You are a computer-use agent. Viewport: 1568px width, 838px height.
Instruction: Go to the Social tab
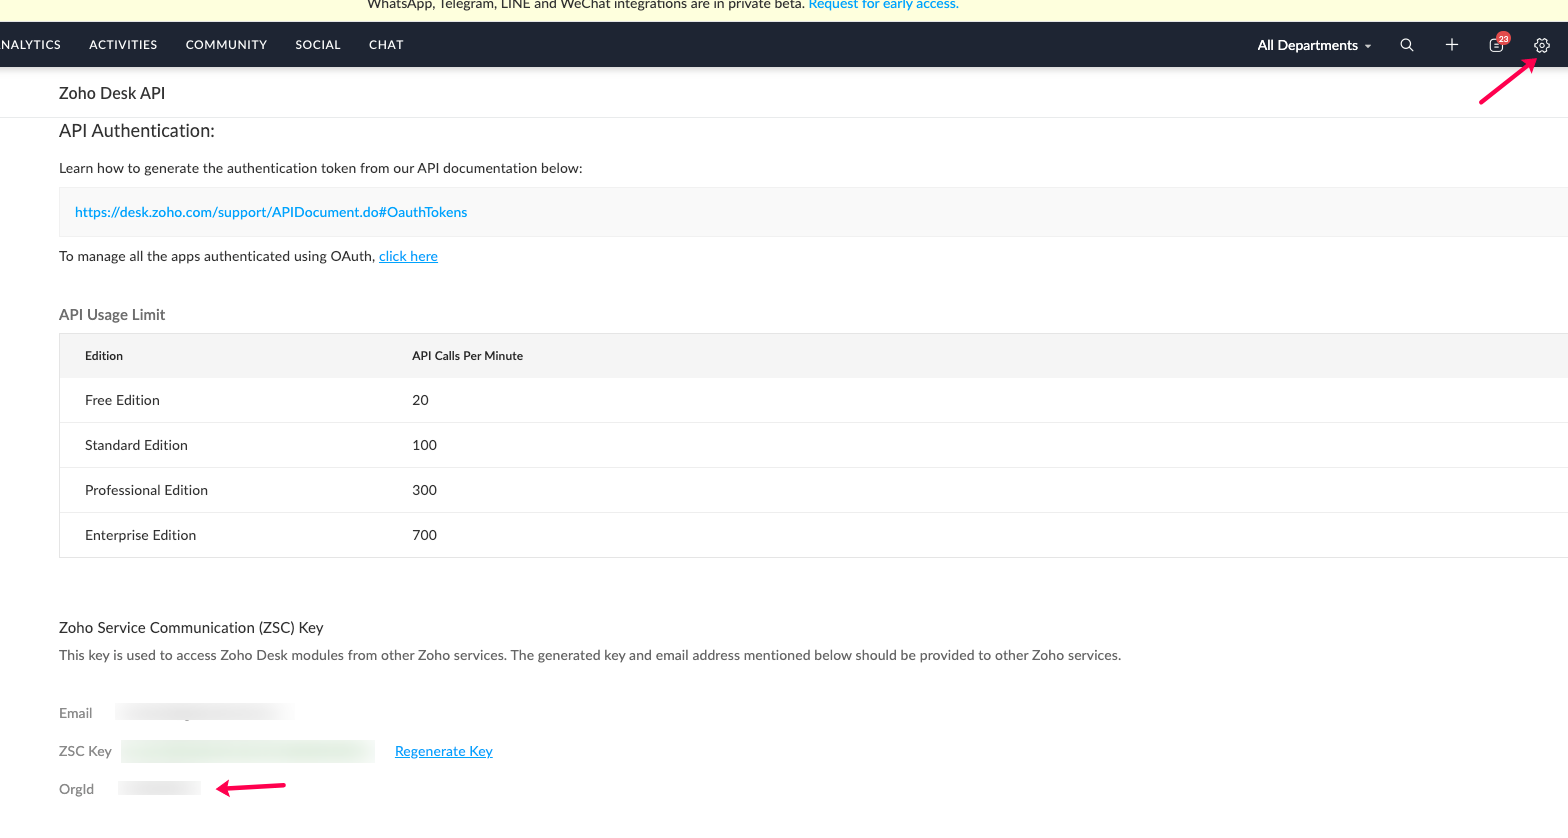point(318,45)
